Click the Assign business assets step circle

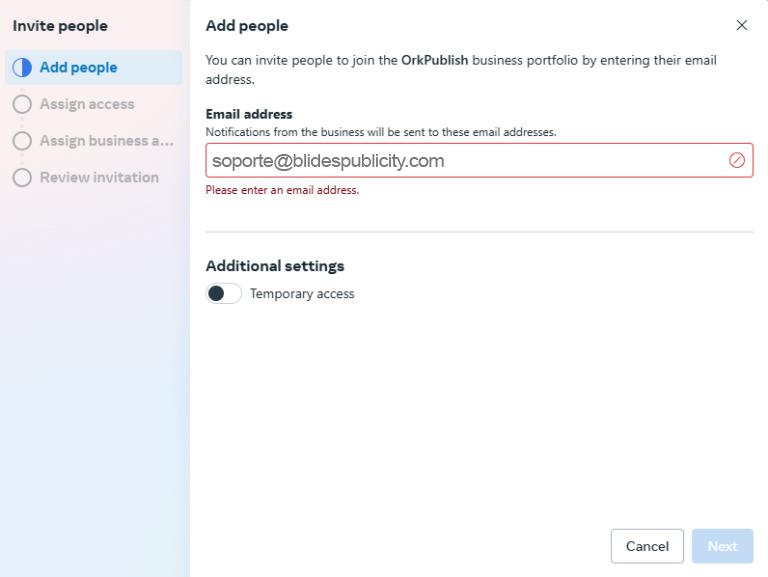[x=22, y=141]
